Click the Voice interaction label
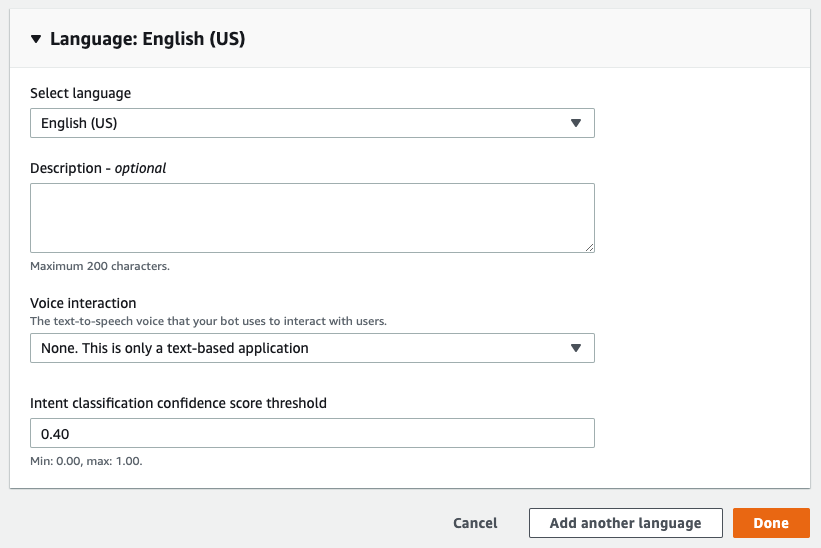The height and width of the screenshot is (548, 821). pos(83,303)
